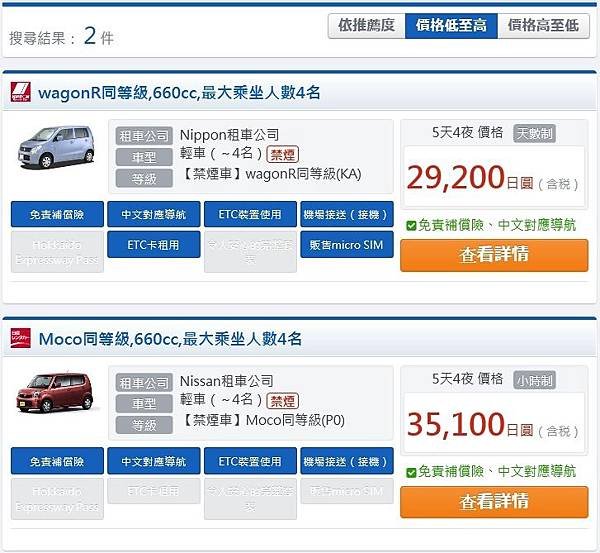
Task: Click wagonR's ETC卡租用 badge
Action: pos(154,244)
